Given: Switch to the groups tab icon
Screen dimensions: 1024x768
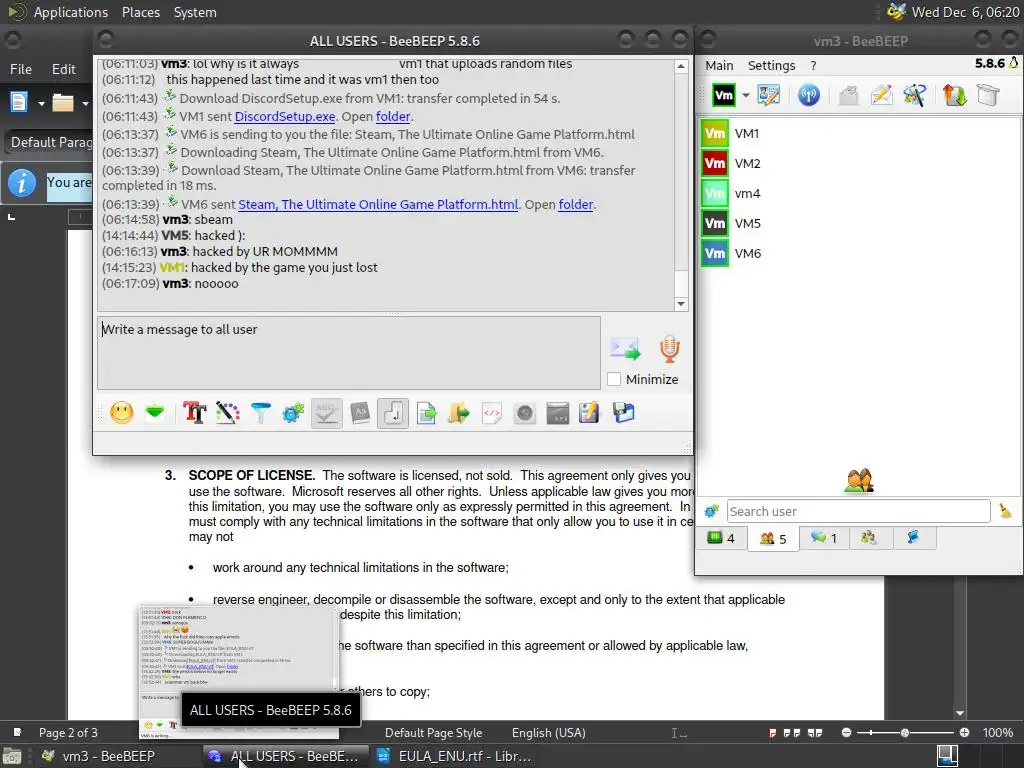Looking at the screenshot, I should pos(869,538).
